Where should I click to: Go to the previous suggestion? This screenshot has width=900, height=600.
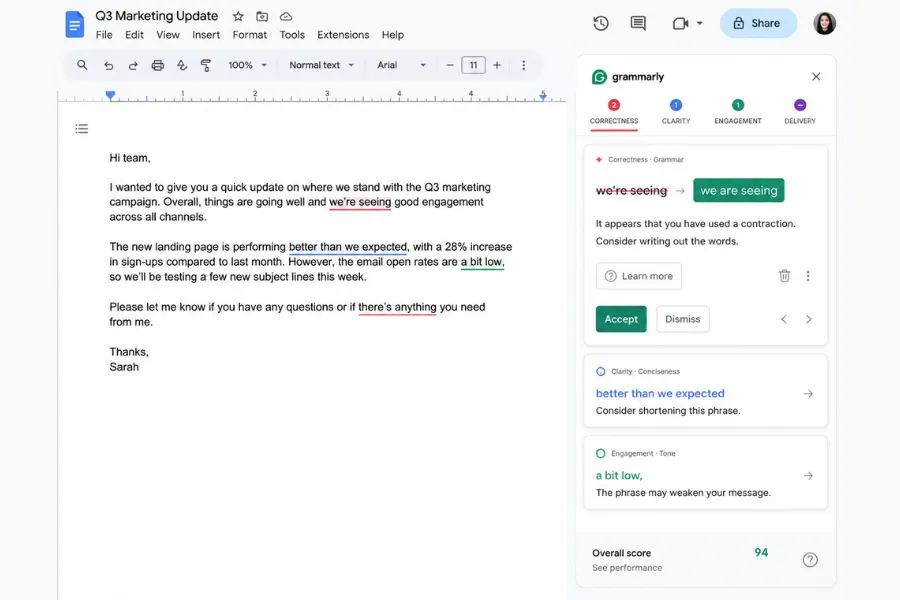(783, 319)
